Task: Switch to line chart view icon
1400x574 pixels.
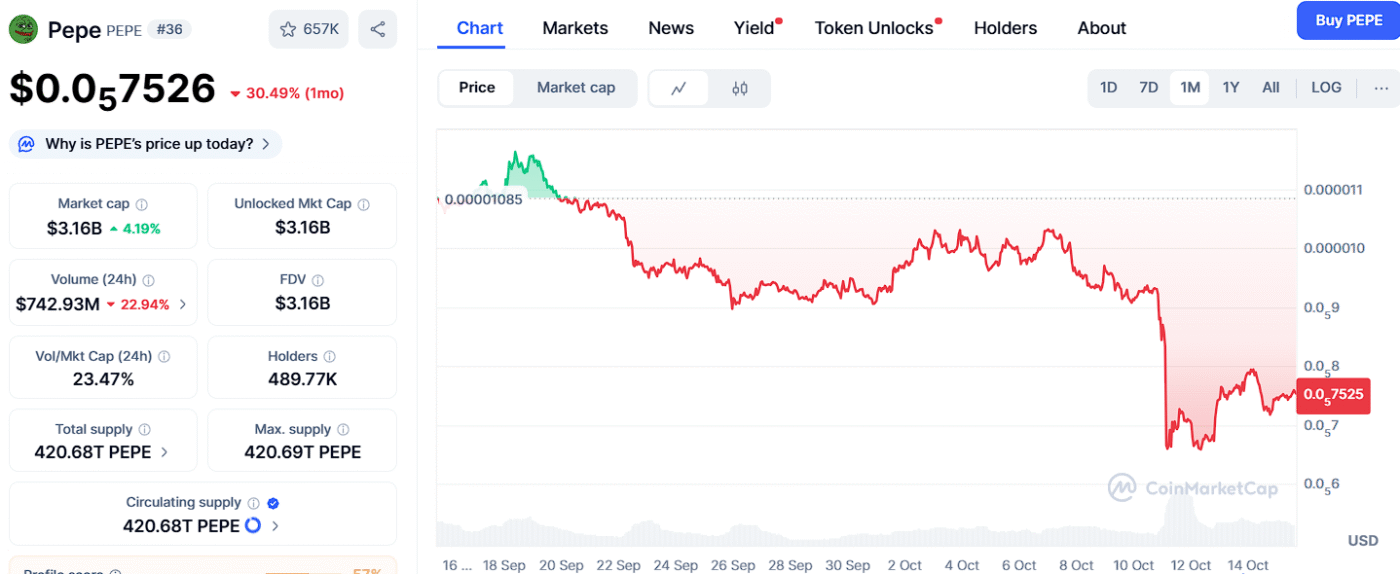Action: (x=679, y=88)
